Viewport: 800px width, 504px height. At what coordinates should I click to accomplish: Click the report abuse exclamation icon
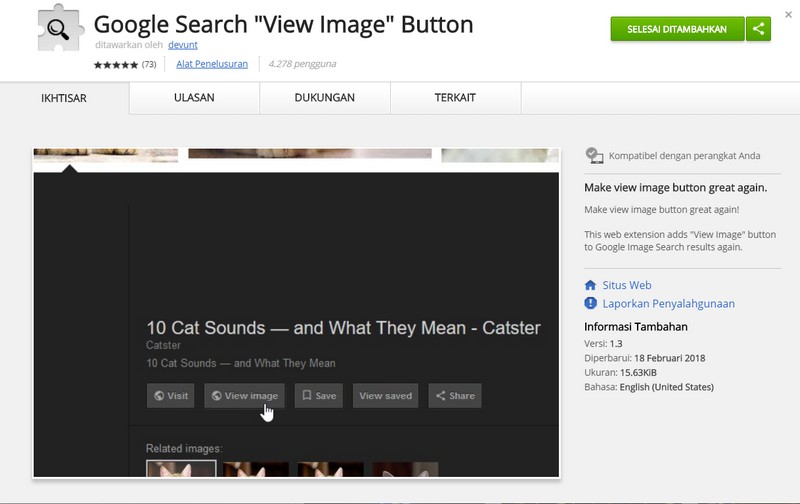590,304
